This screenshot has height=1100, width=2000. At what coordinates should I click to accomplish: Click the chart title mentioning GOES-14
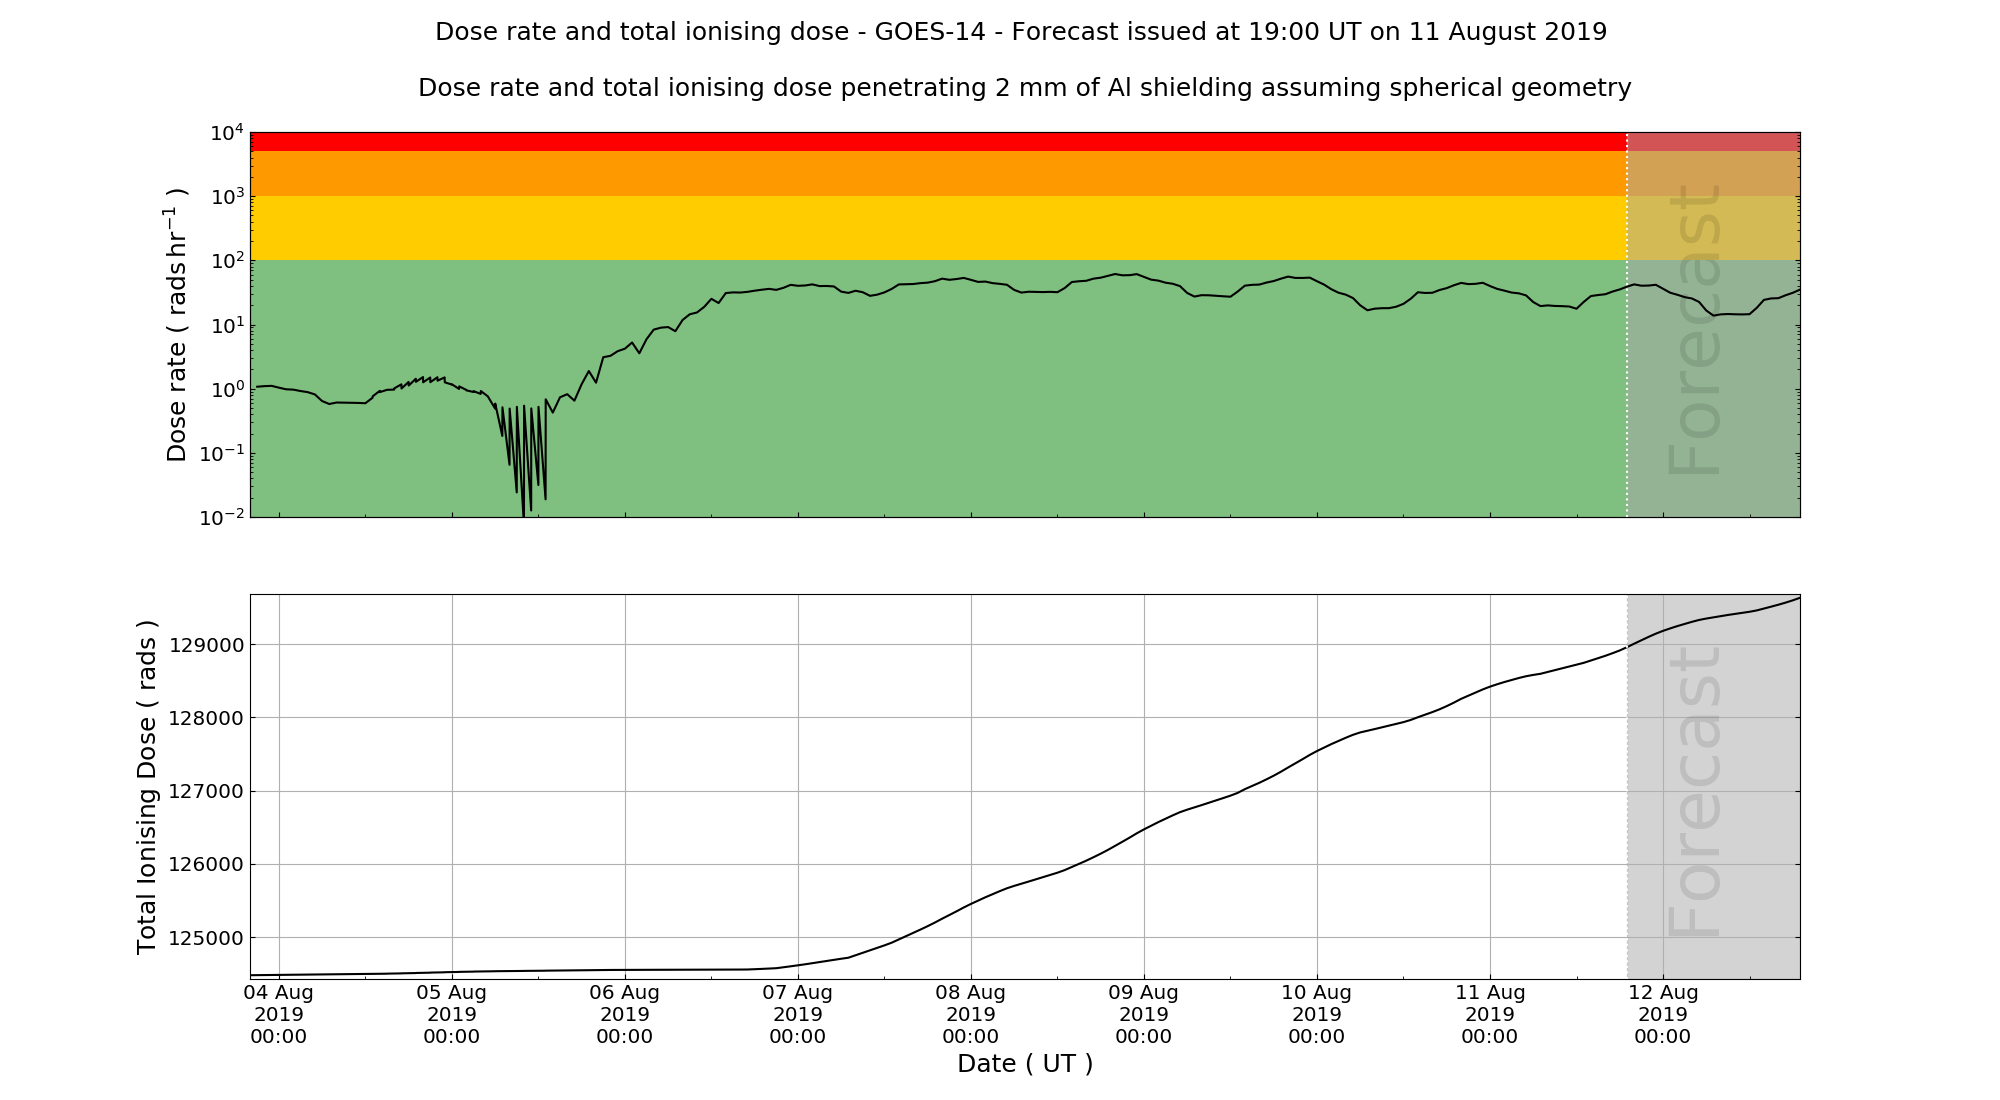1020,32
